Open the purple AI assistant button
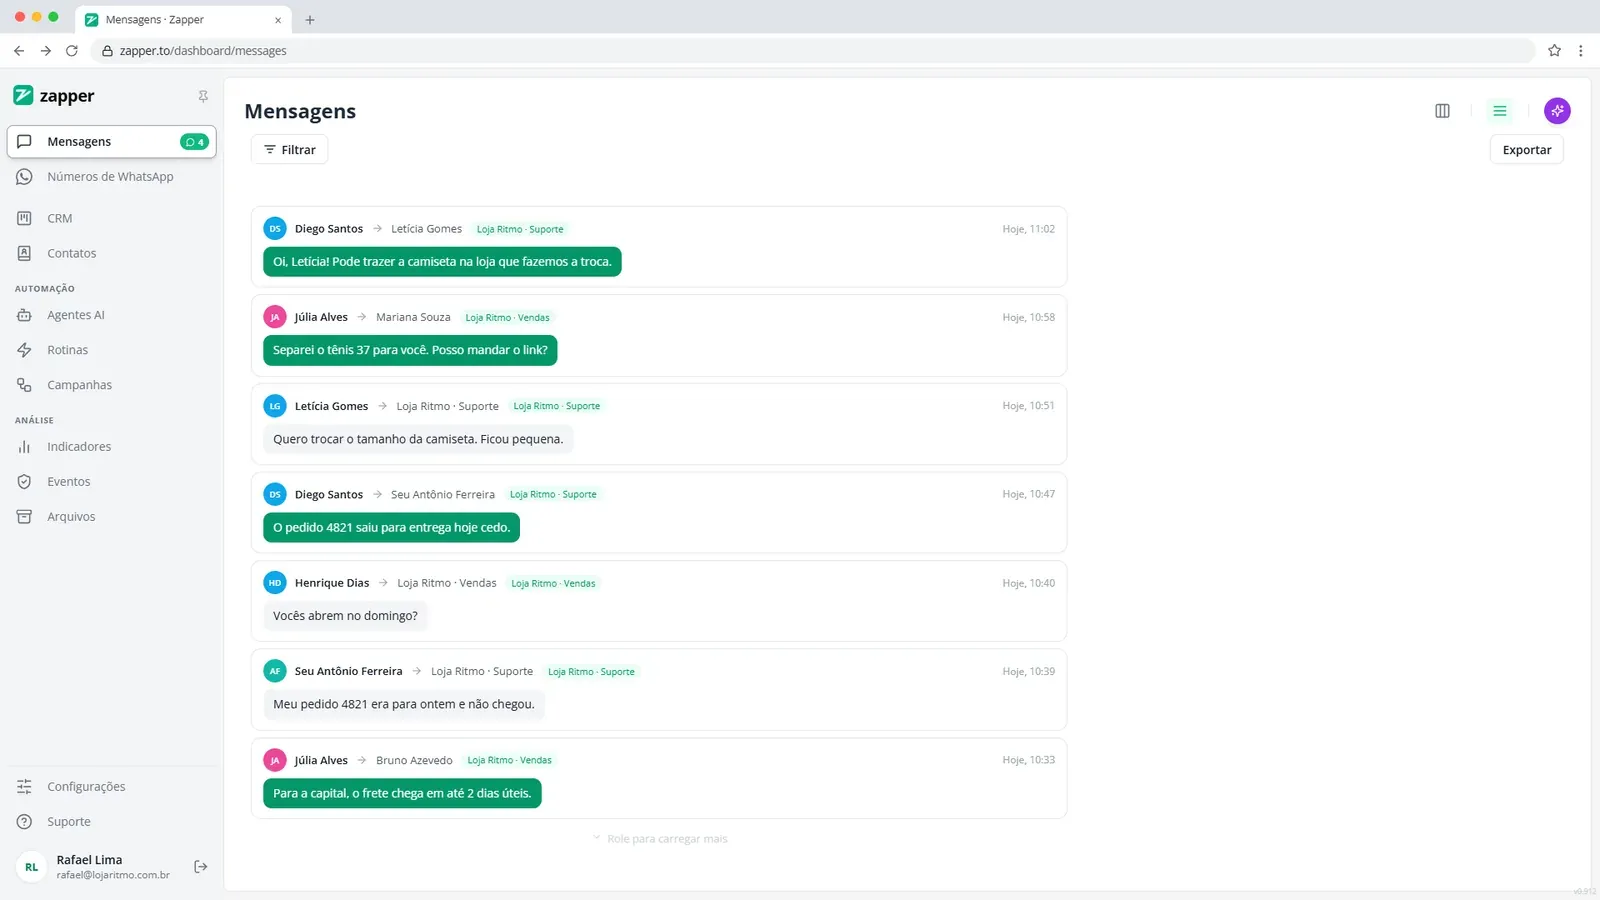Image resolution: width=1600 pixels, height=900 pixels. pos(1557,111)
